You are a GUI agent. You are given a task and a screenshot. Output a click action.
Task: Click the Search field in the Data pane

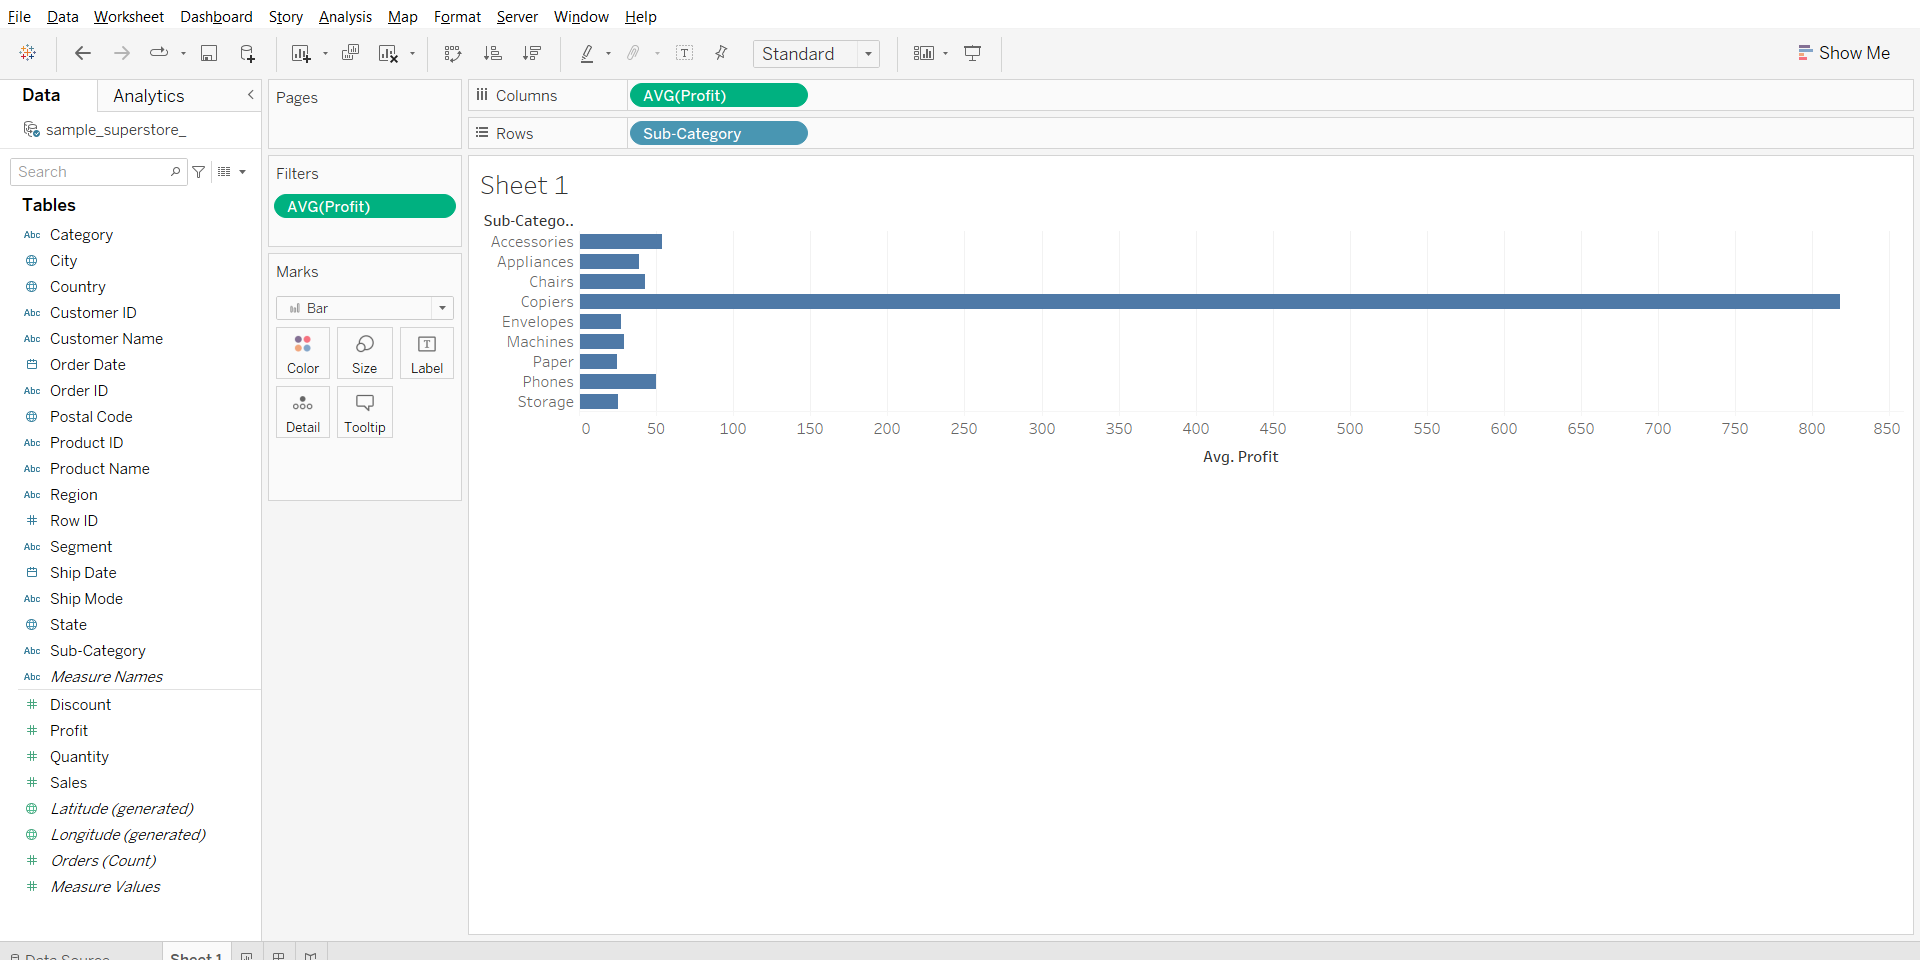[x=92, y=172]
